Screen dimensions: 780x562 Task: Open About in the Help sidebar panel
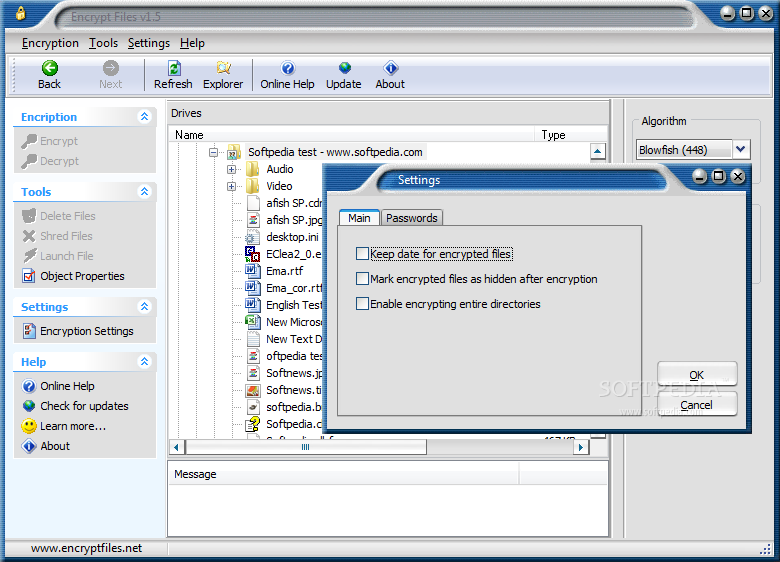coord(46,446)
